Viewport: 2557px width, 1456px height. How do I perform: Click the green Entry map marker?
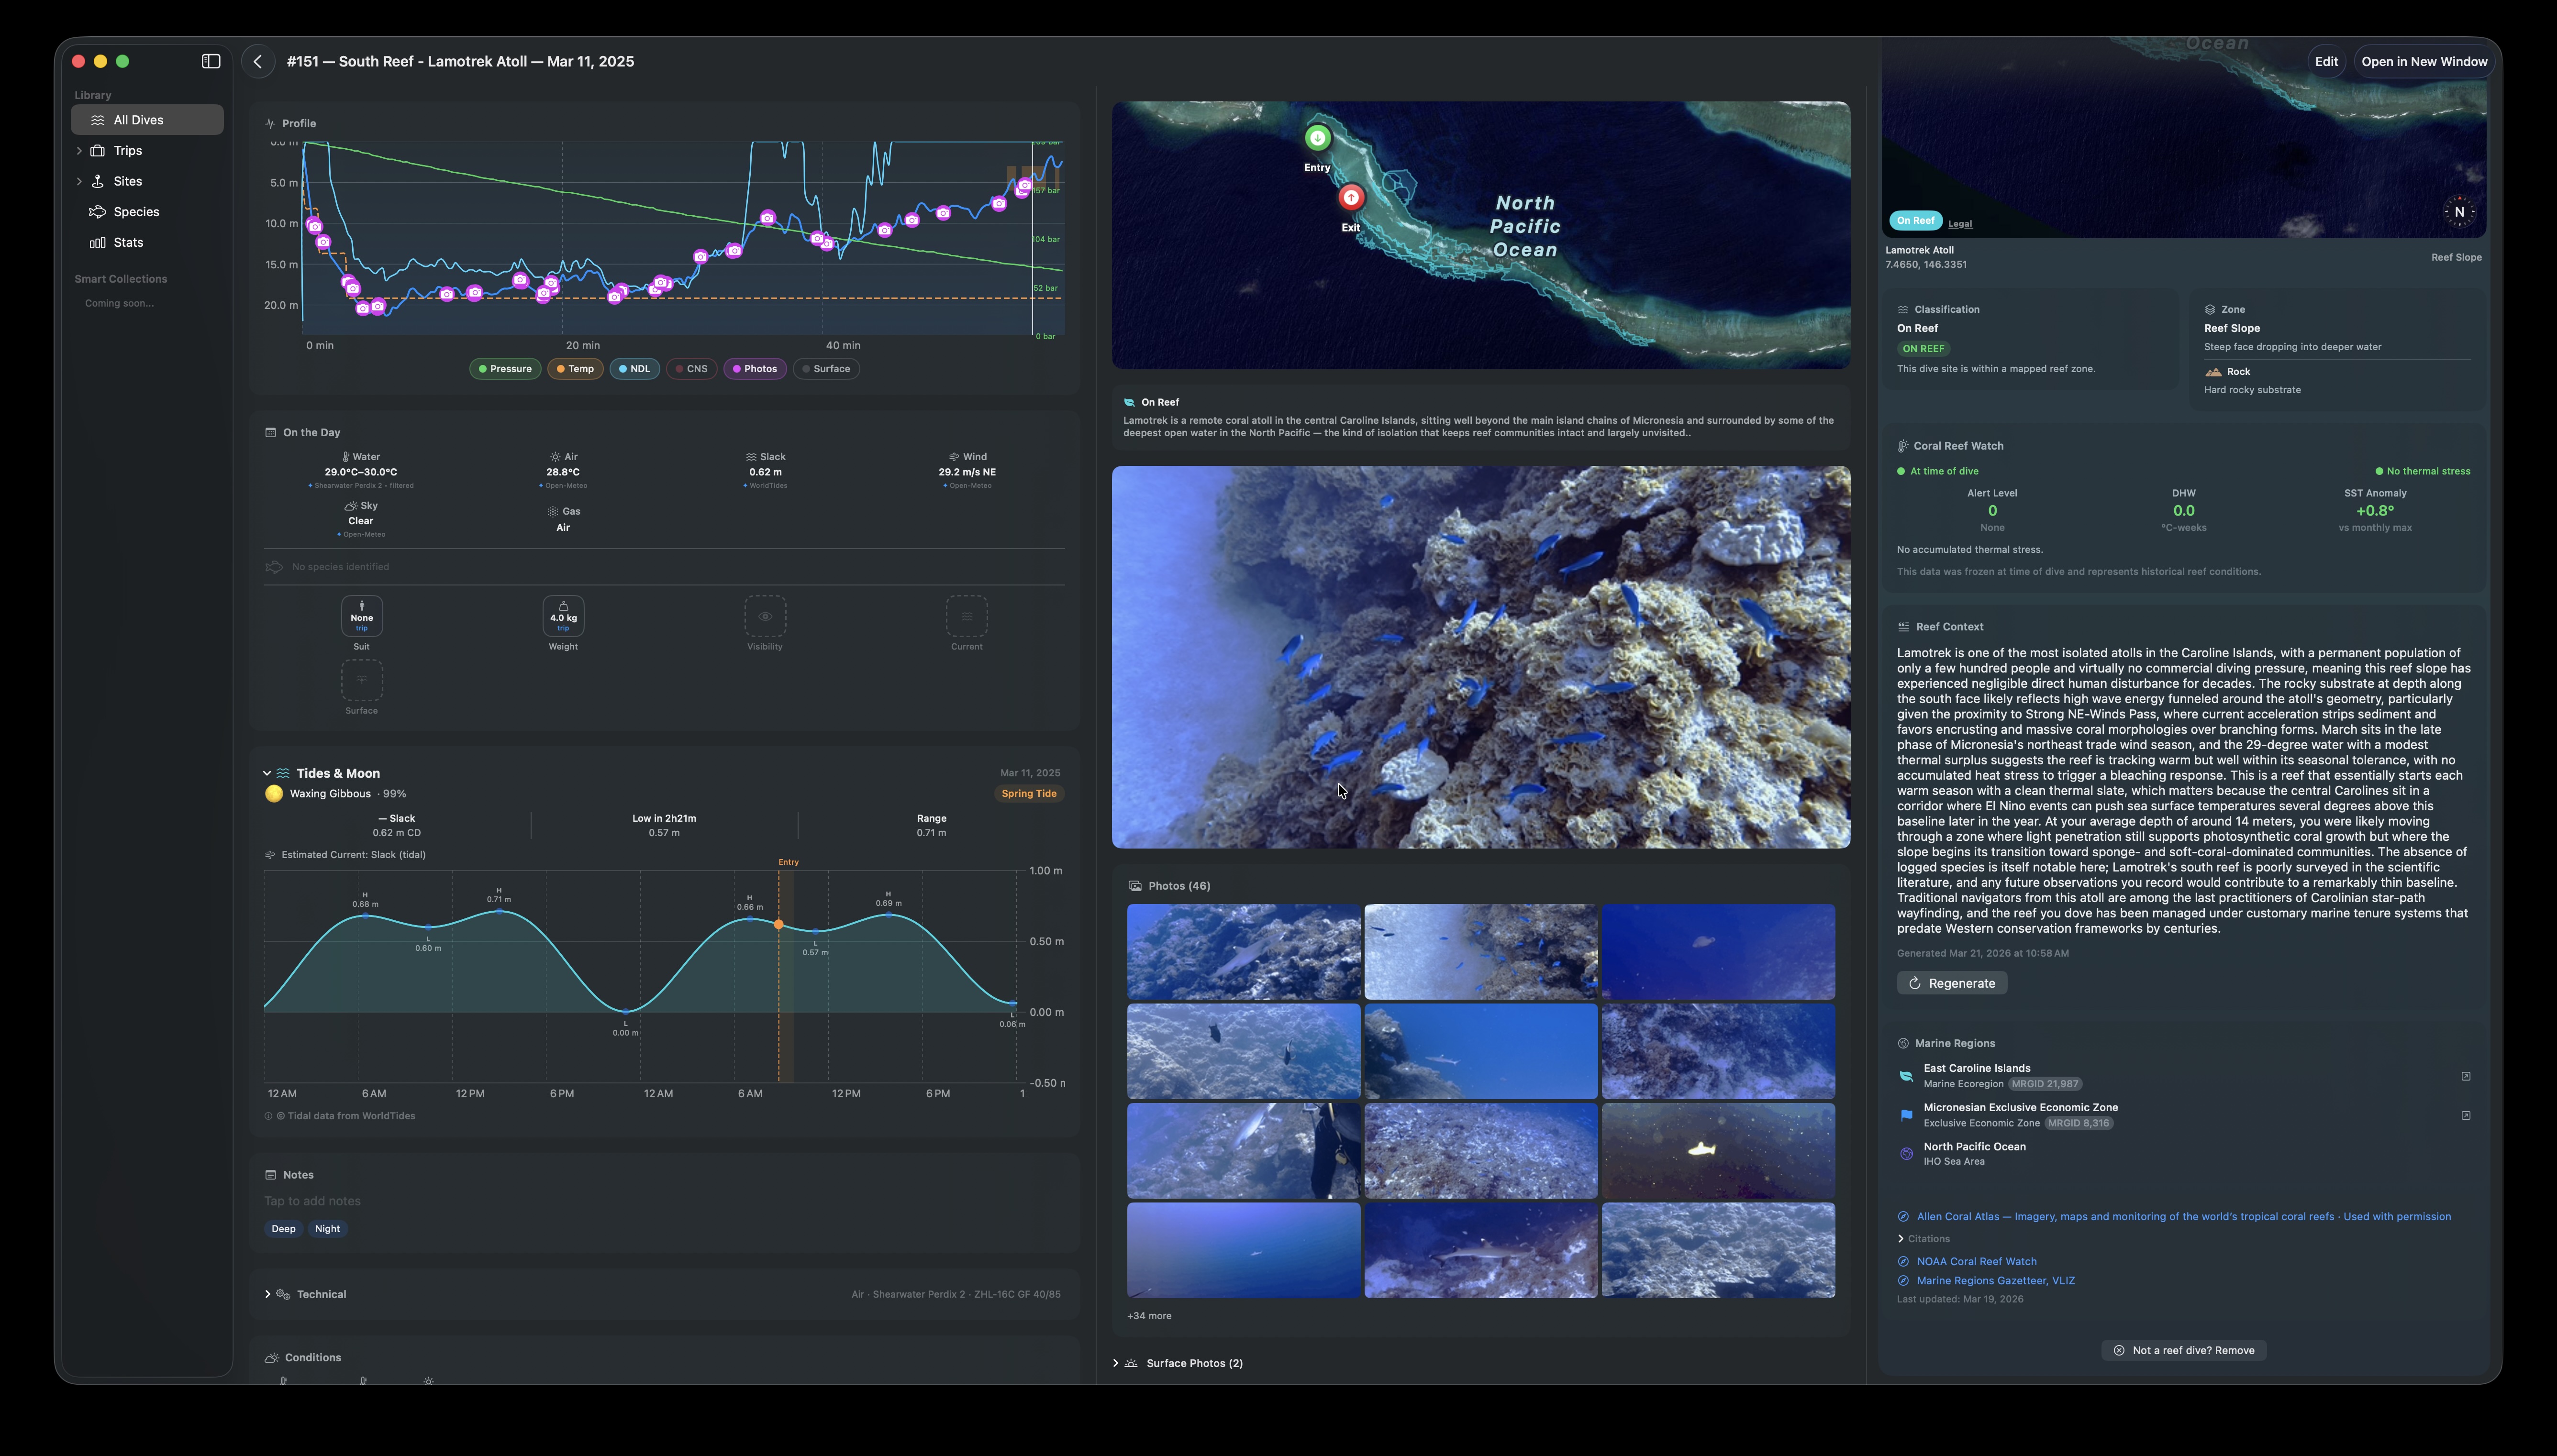click(1317, 138)
